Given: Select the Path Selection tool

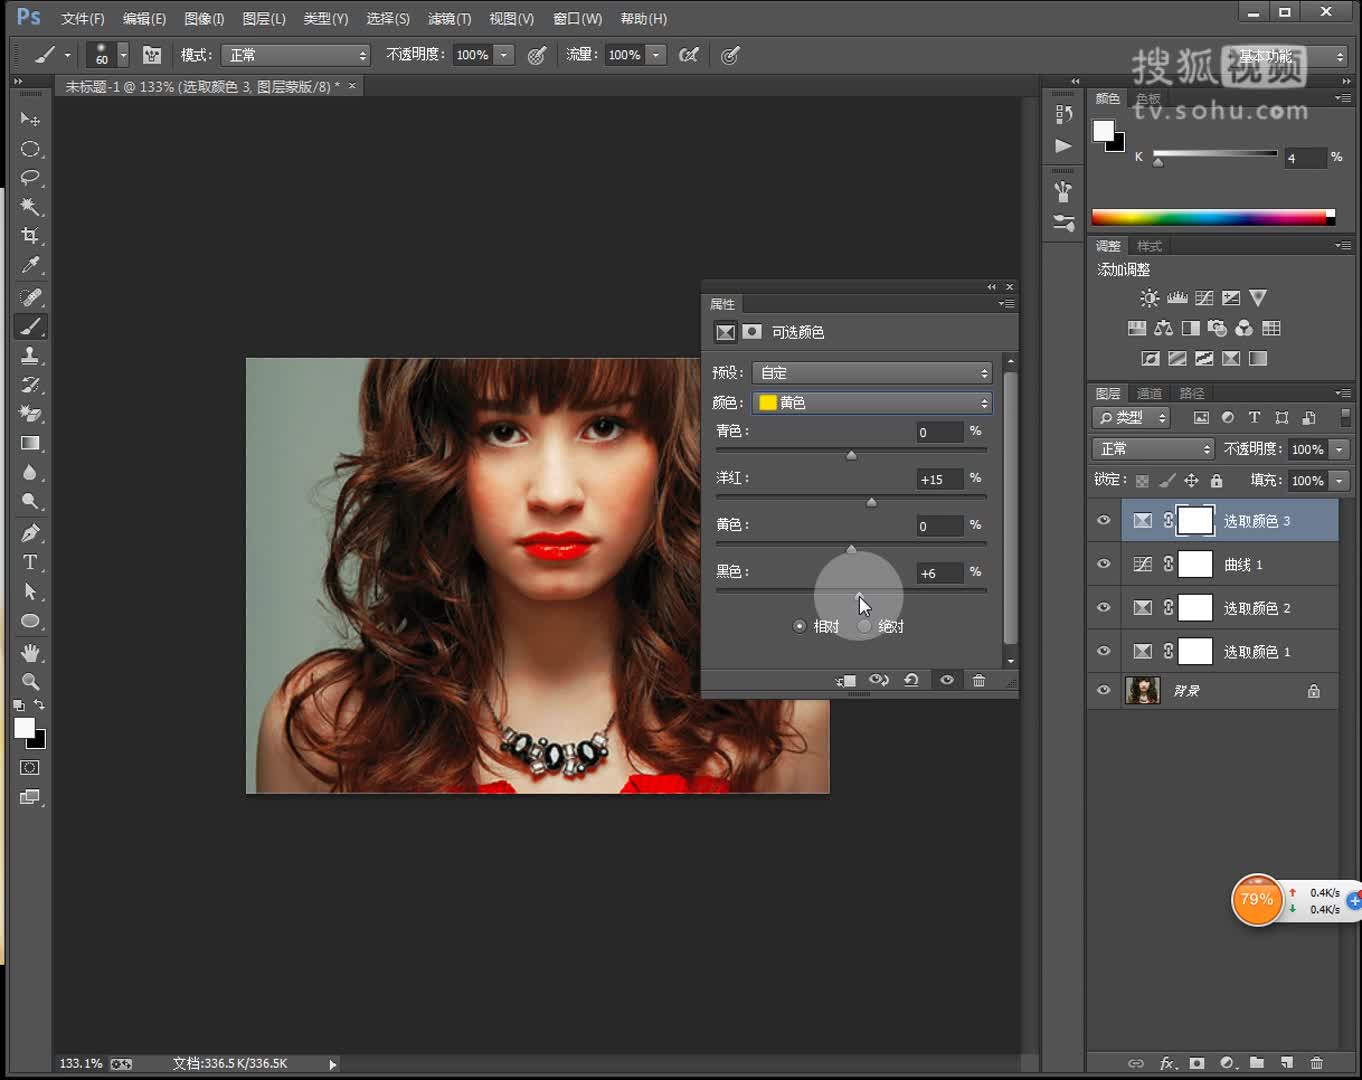Looking at the screenshot, I should 30,591.
